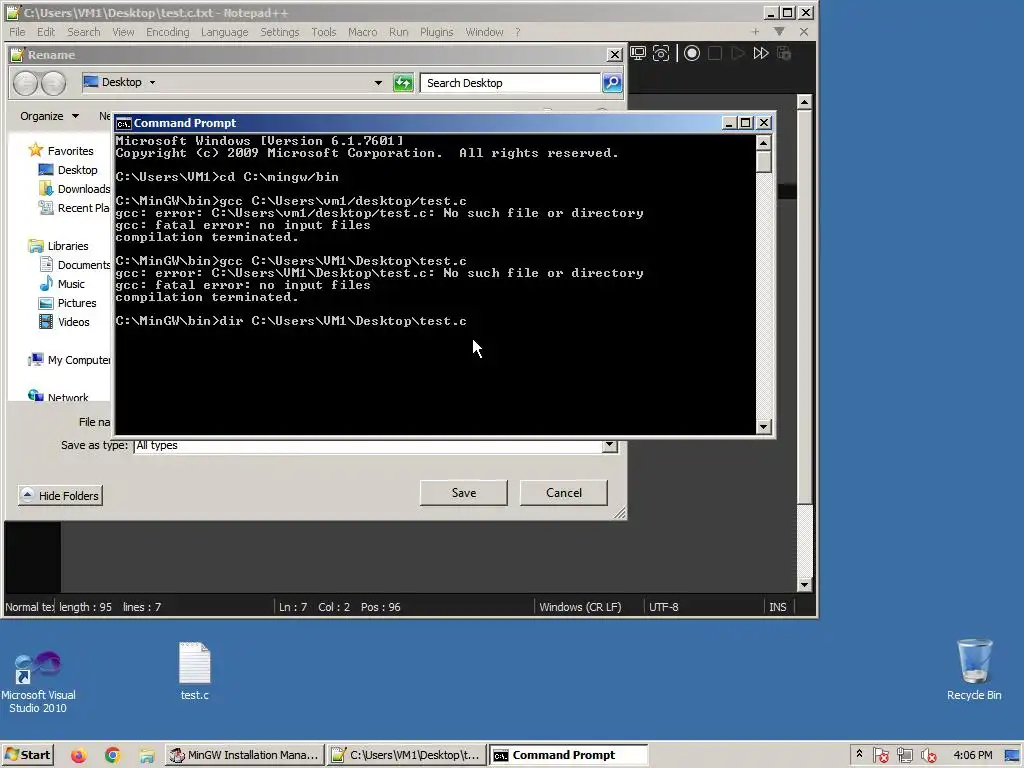This screenshot has width=1024, height=768.
Task: Select My Computer in the navigation pane
Action: point(69,360)
